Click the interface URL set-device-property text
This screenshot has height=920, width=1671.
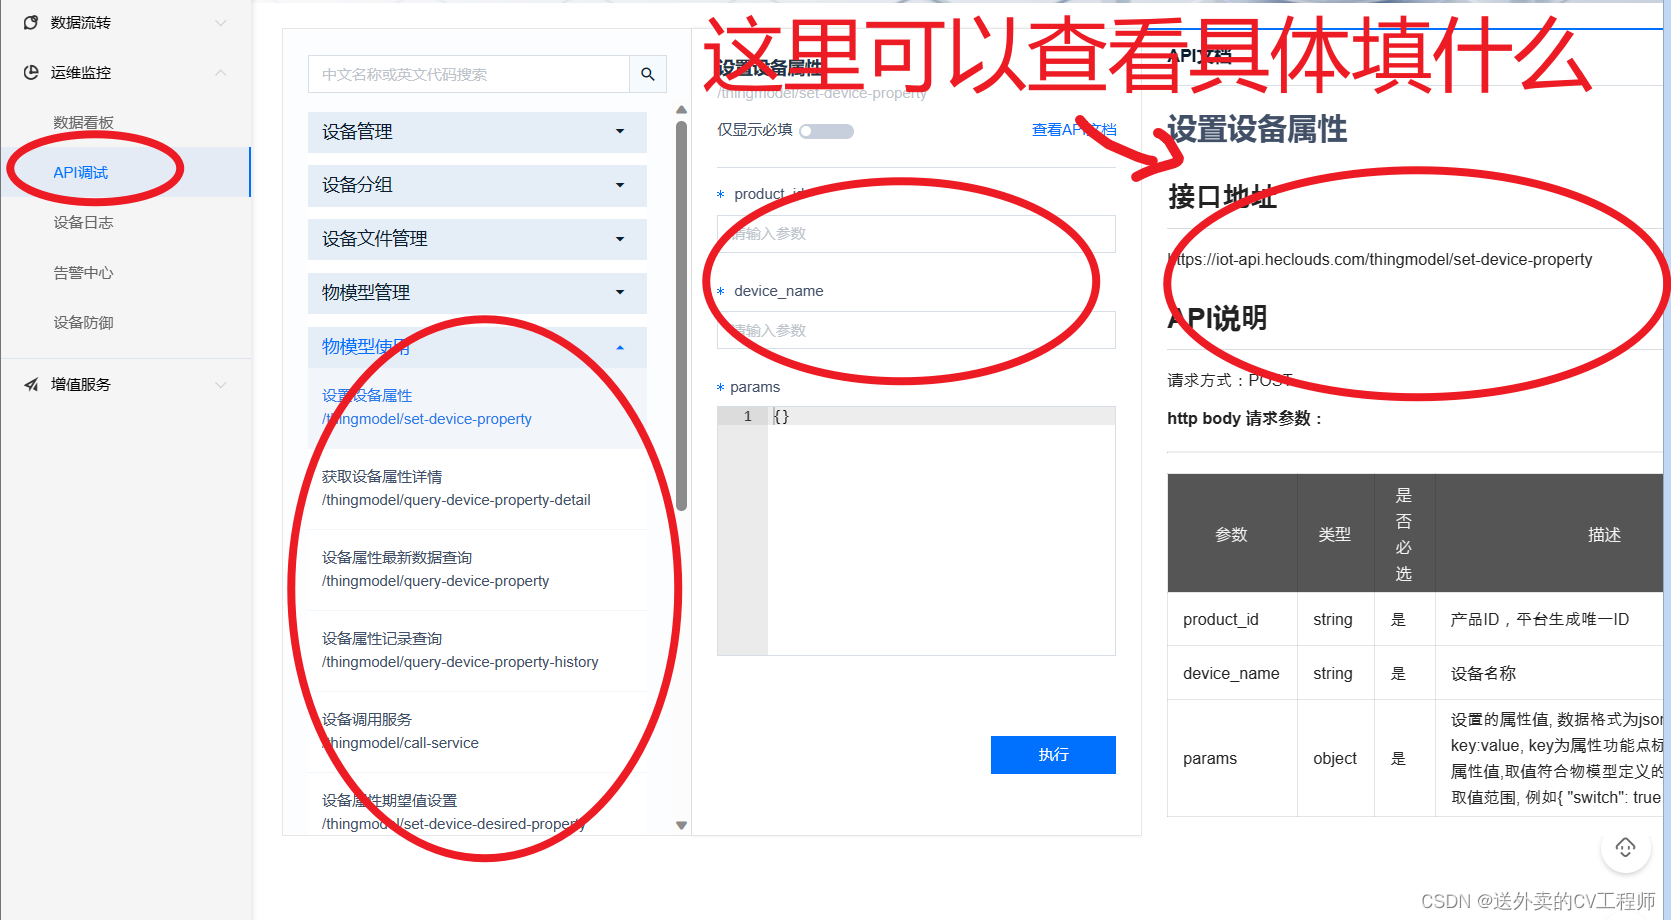pos(1380,259)
